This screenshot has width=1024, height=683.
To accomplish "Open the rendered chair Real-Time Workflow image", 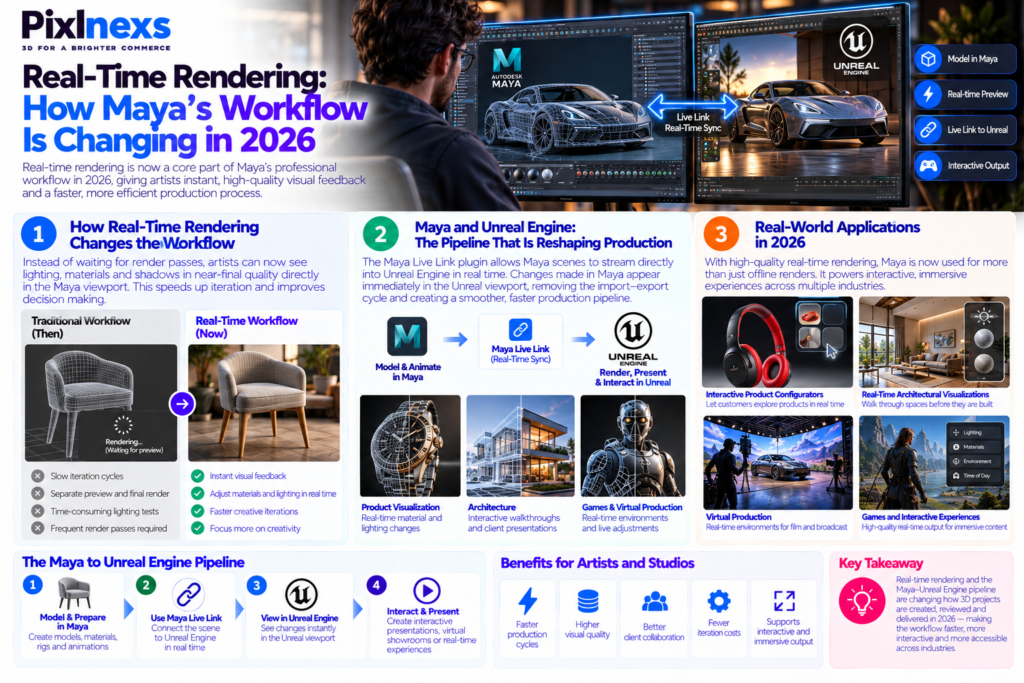I will pyautogui.click(x=264, y=403).
